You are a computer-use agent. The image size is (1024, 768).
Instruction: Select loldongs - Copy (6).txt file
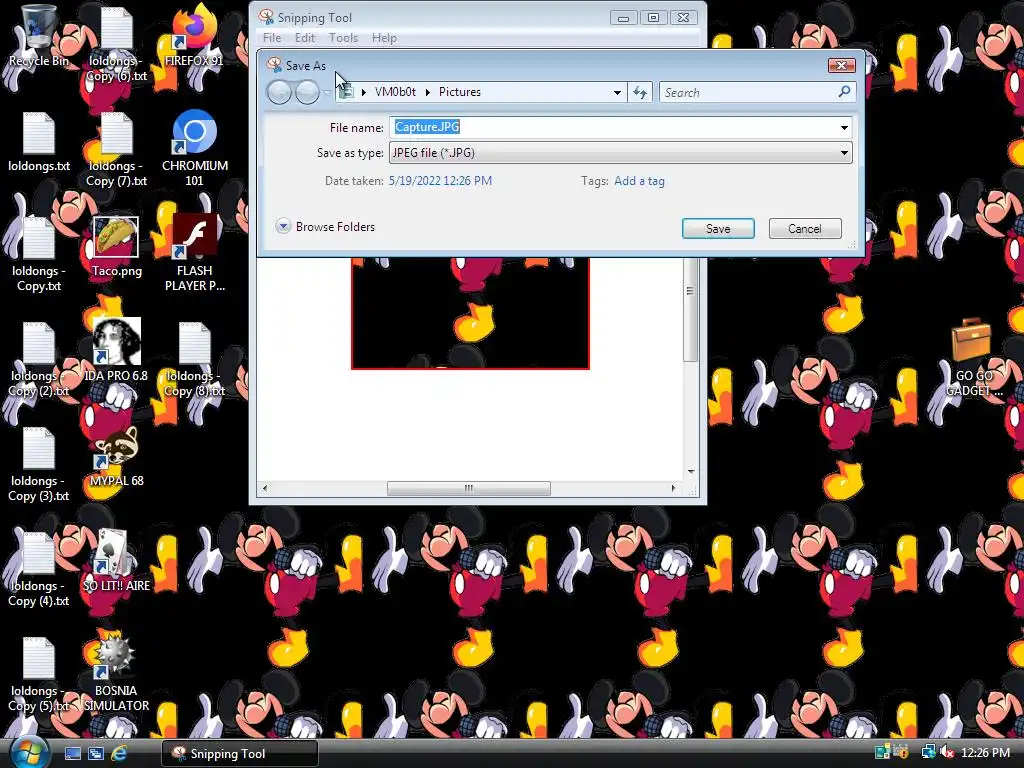pos(117,43)
